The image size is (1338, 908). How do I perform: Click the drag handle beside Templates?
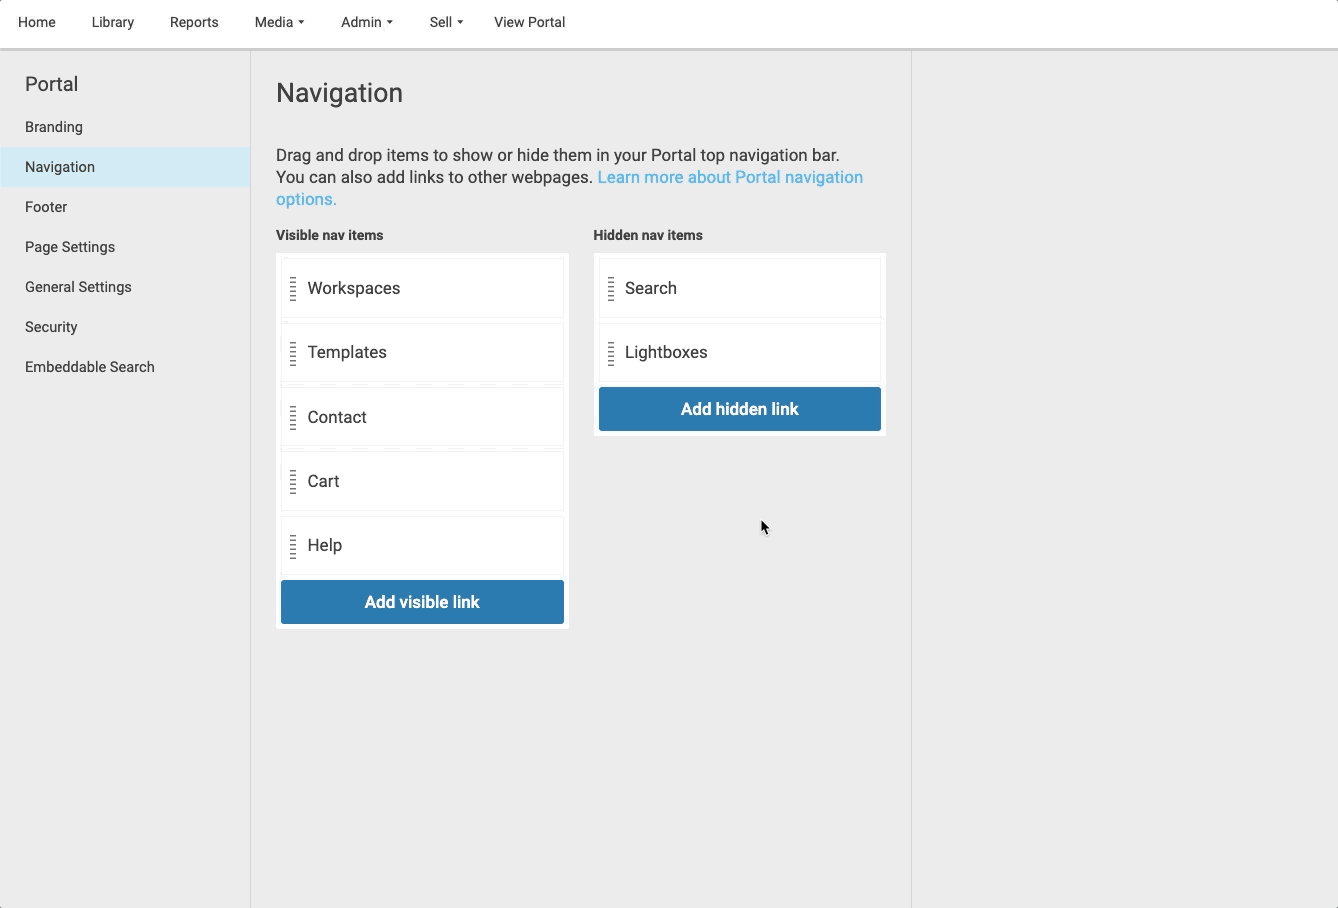pos(293,352)
